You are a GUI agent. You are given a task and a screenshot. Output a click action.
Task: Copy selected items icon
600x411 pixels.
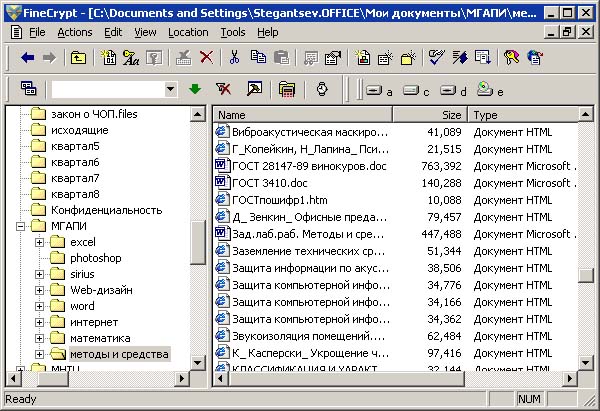[258, 57]
